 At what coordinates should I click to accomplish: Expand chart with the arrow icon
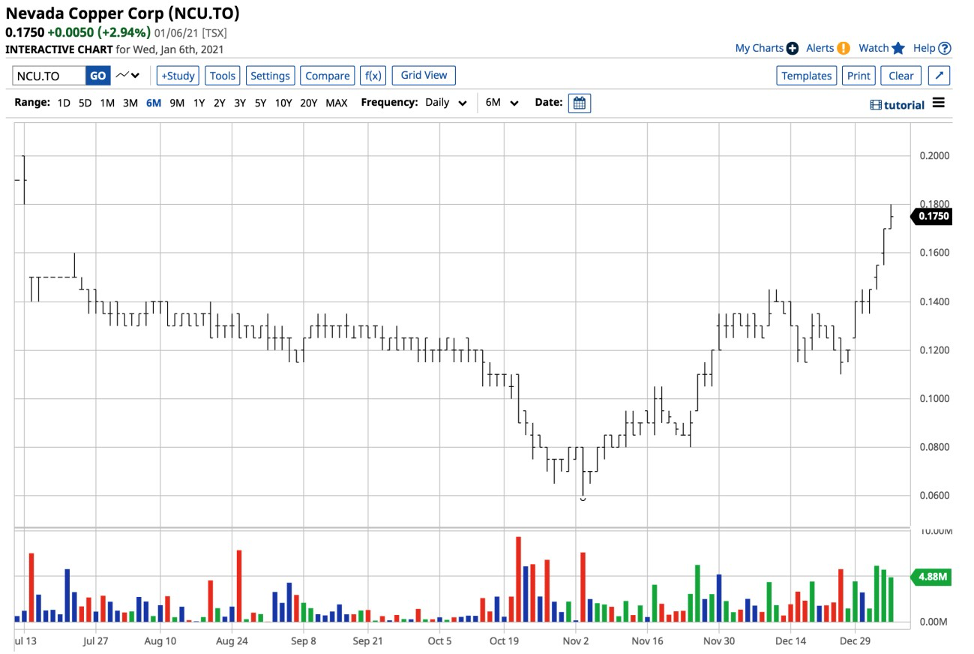(939, 76)
